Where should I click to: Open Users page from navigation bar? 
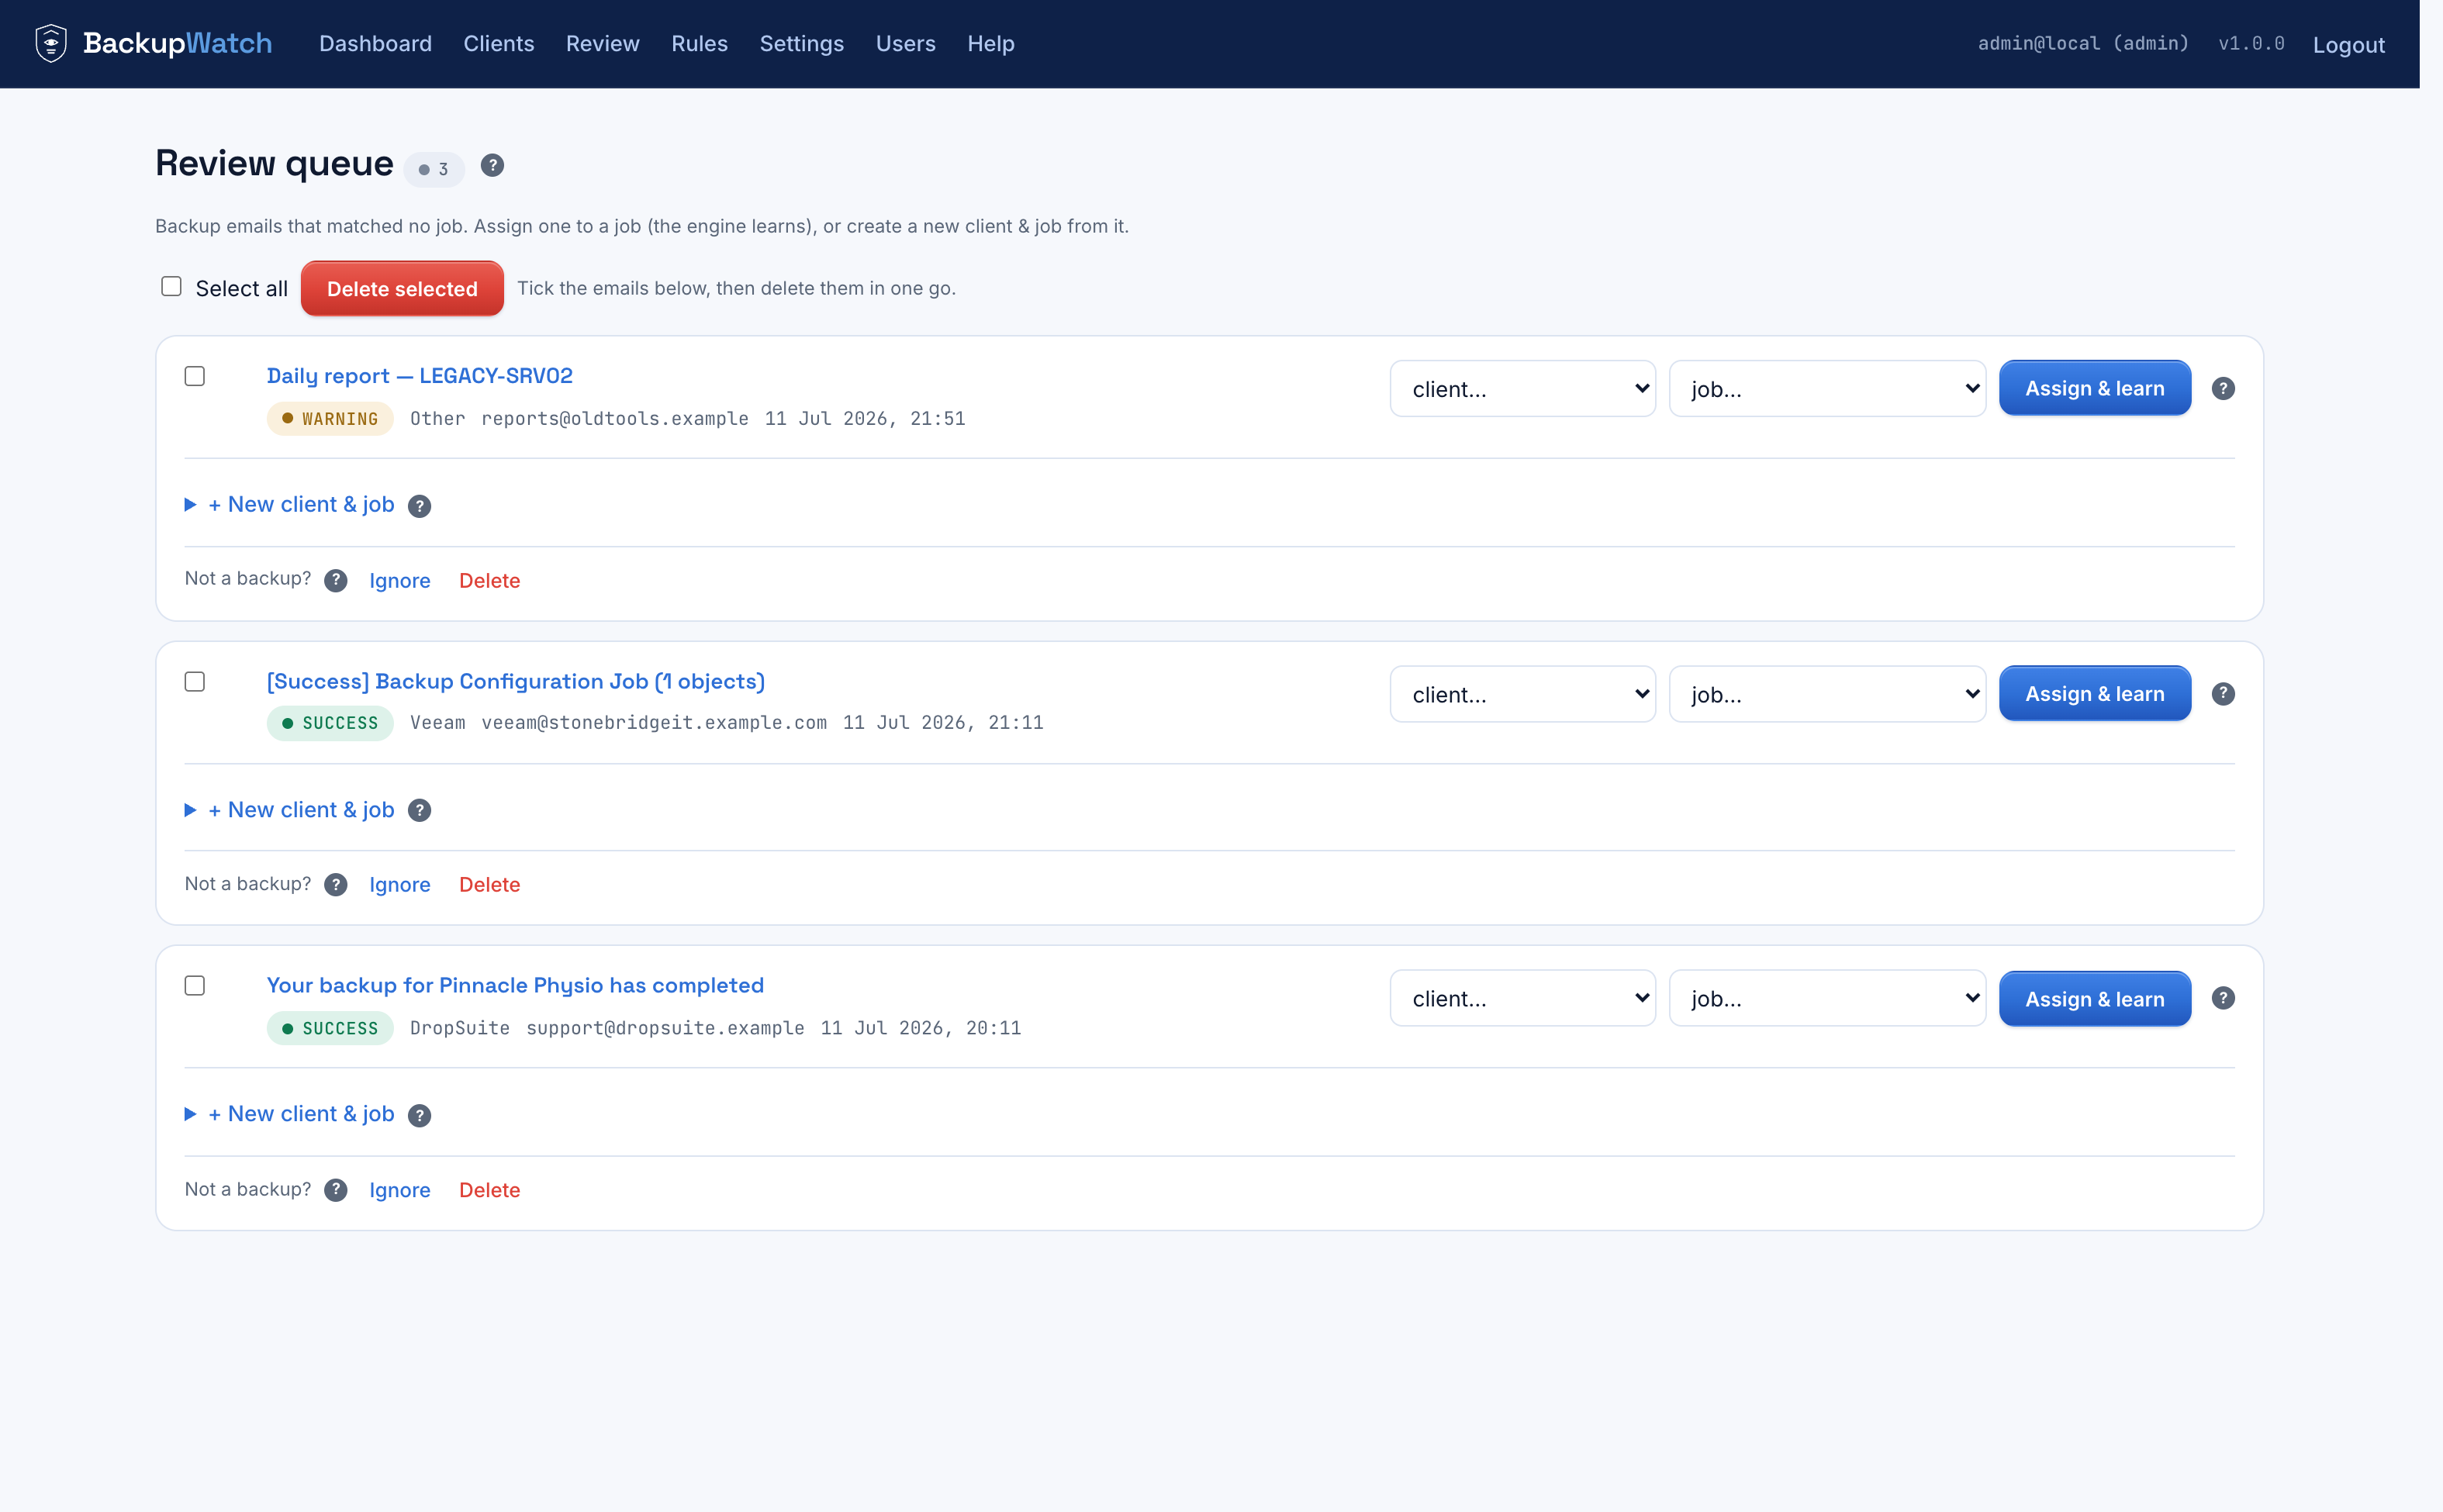905,44
